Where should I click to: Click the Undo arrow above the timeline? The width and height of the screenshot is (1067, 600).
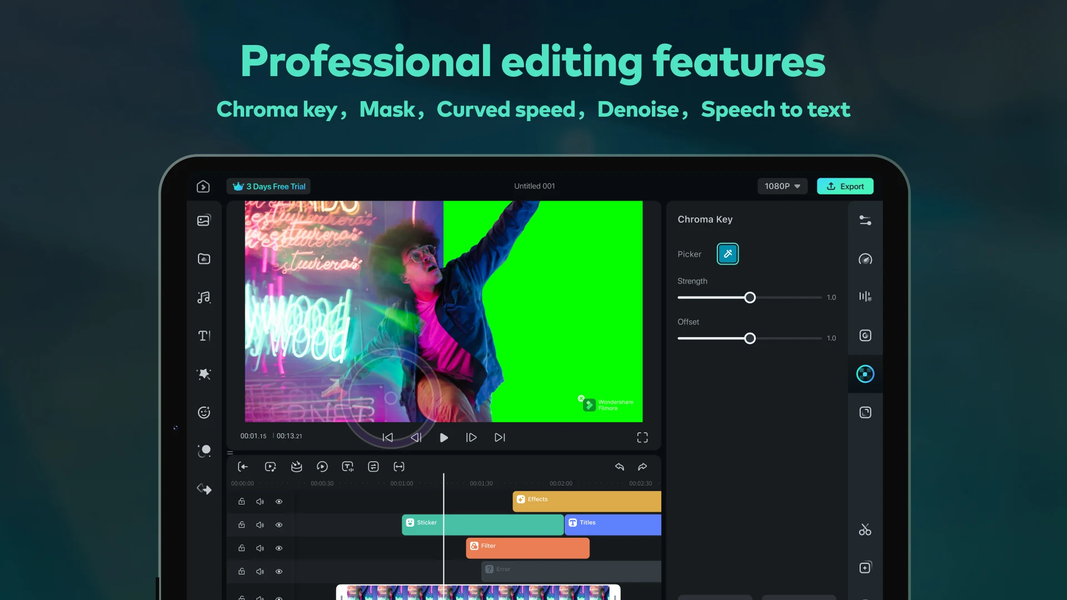click(621, 467)
